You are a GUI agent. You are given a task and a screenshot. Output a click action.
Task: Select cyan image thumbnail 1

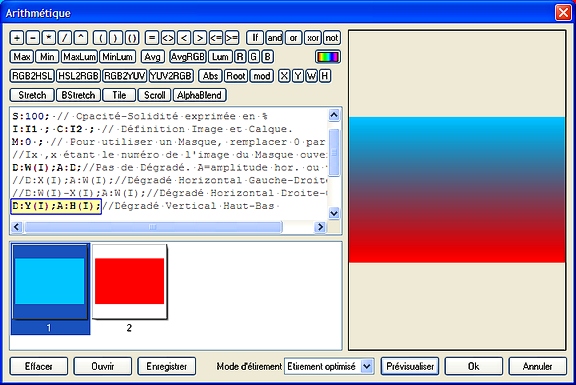pos(50,281)
